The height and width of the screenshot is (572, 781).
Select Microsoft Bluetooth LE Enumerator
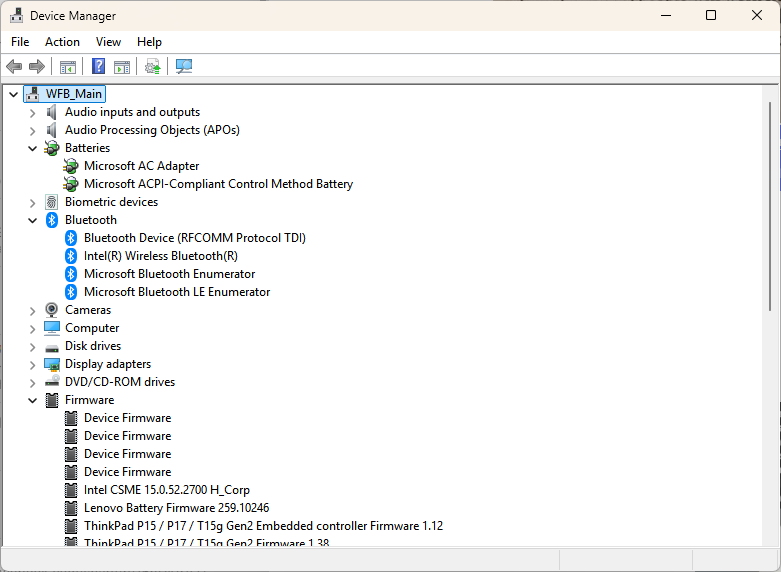click(x=177, y=292)
